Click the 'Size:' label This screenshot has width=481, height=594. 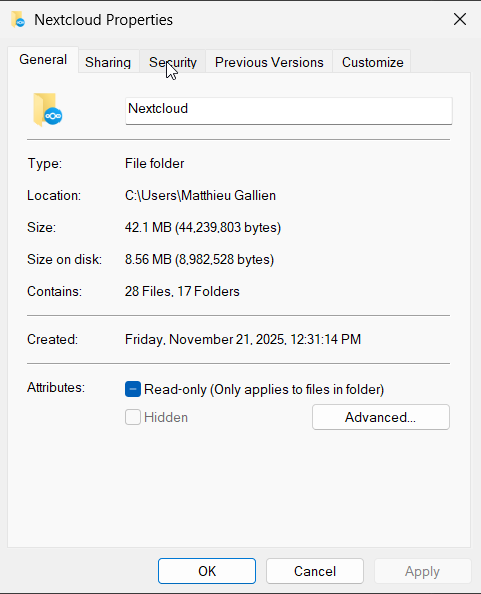point(41,227)
